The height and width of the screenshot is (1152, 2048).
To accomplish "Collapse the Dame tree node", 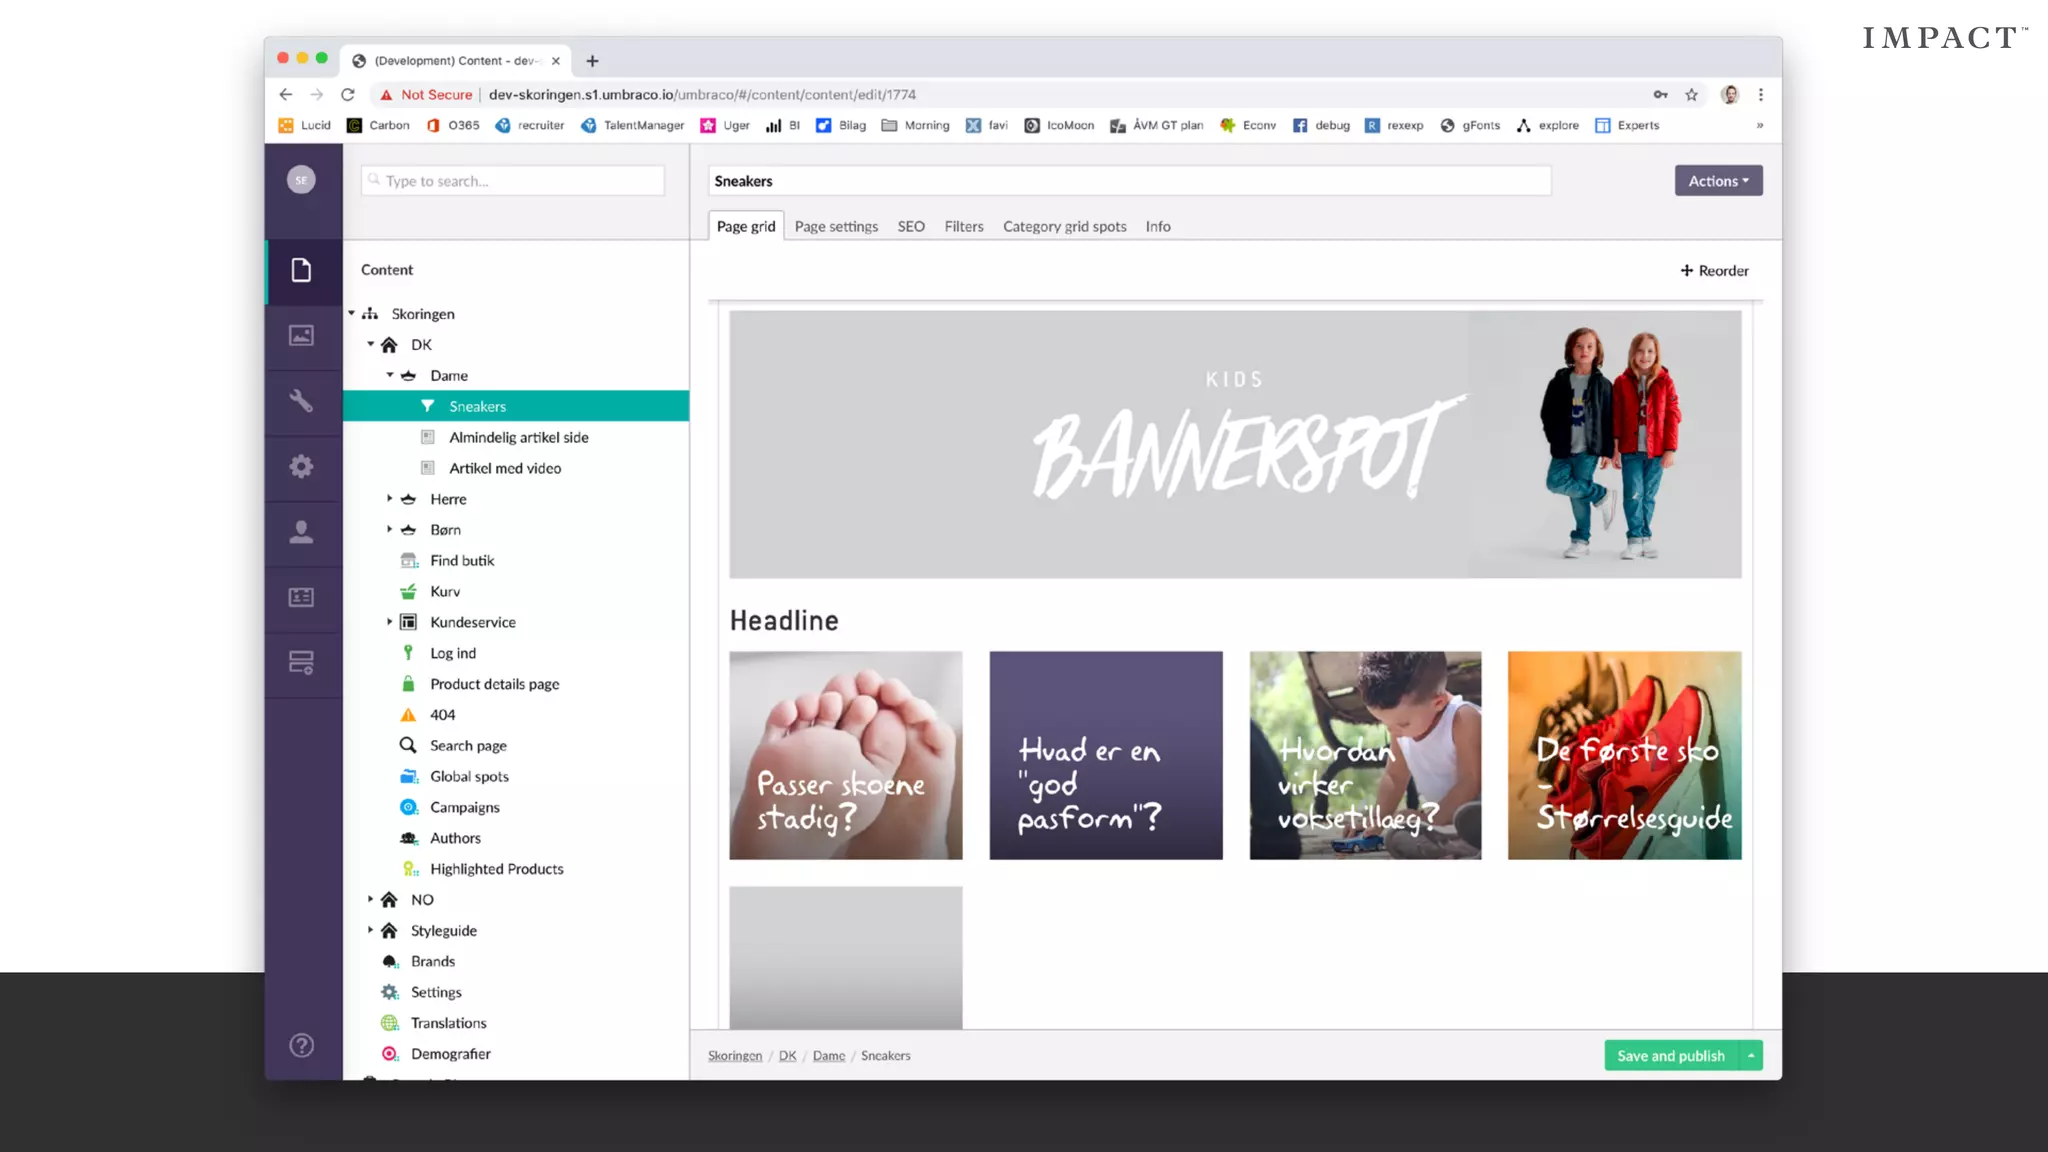I will click(x=390, y=375).
